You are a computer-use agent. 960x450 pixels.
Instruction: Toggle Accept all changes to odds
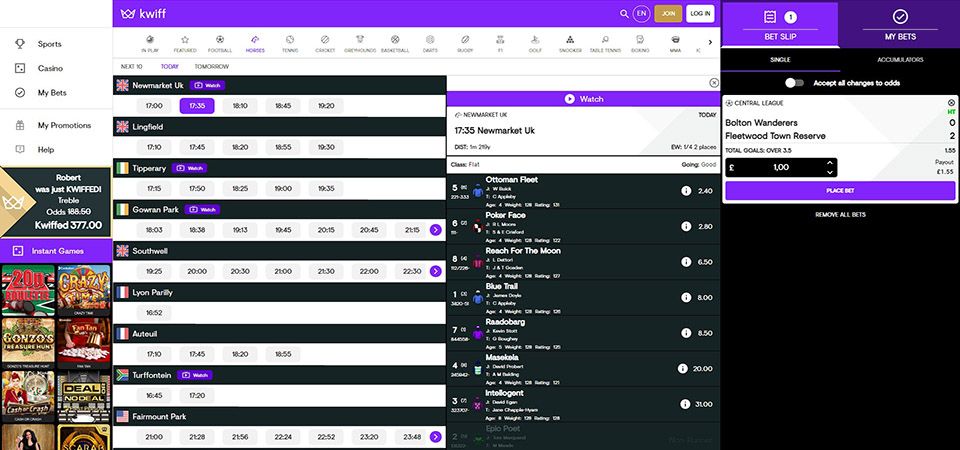pos(794,83)
